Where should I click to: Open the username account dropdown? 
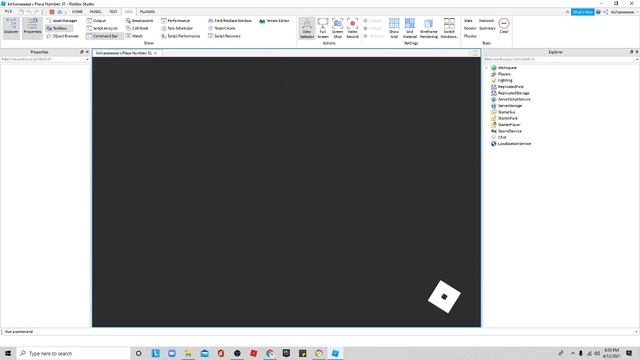(x=623, y=12)
